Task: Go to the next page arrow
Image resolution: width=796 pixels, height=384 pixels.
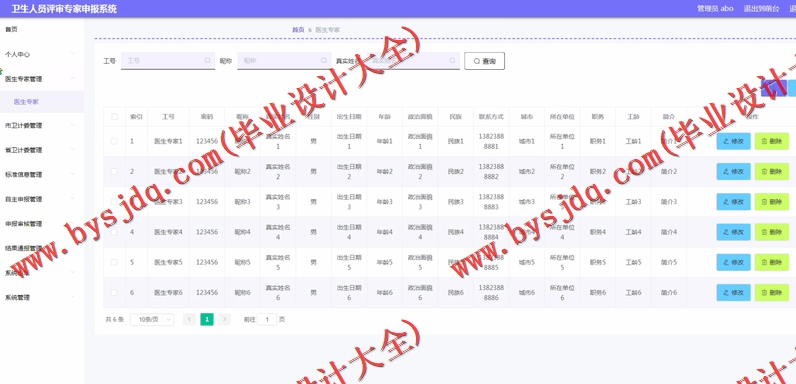Action: [x=224, y=319]
